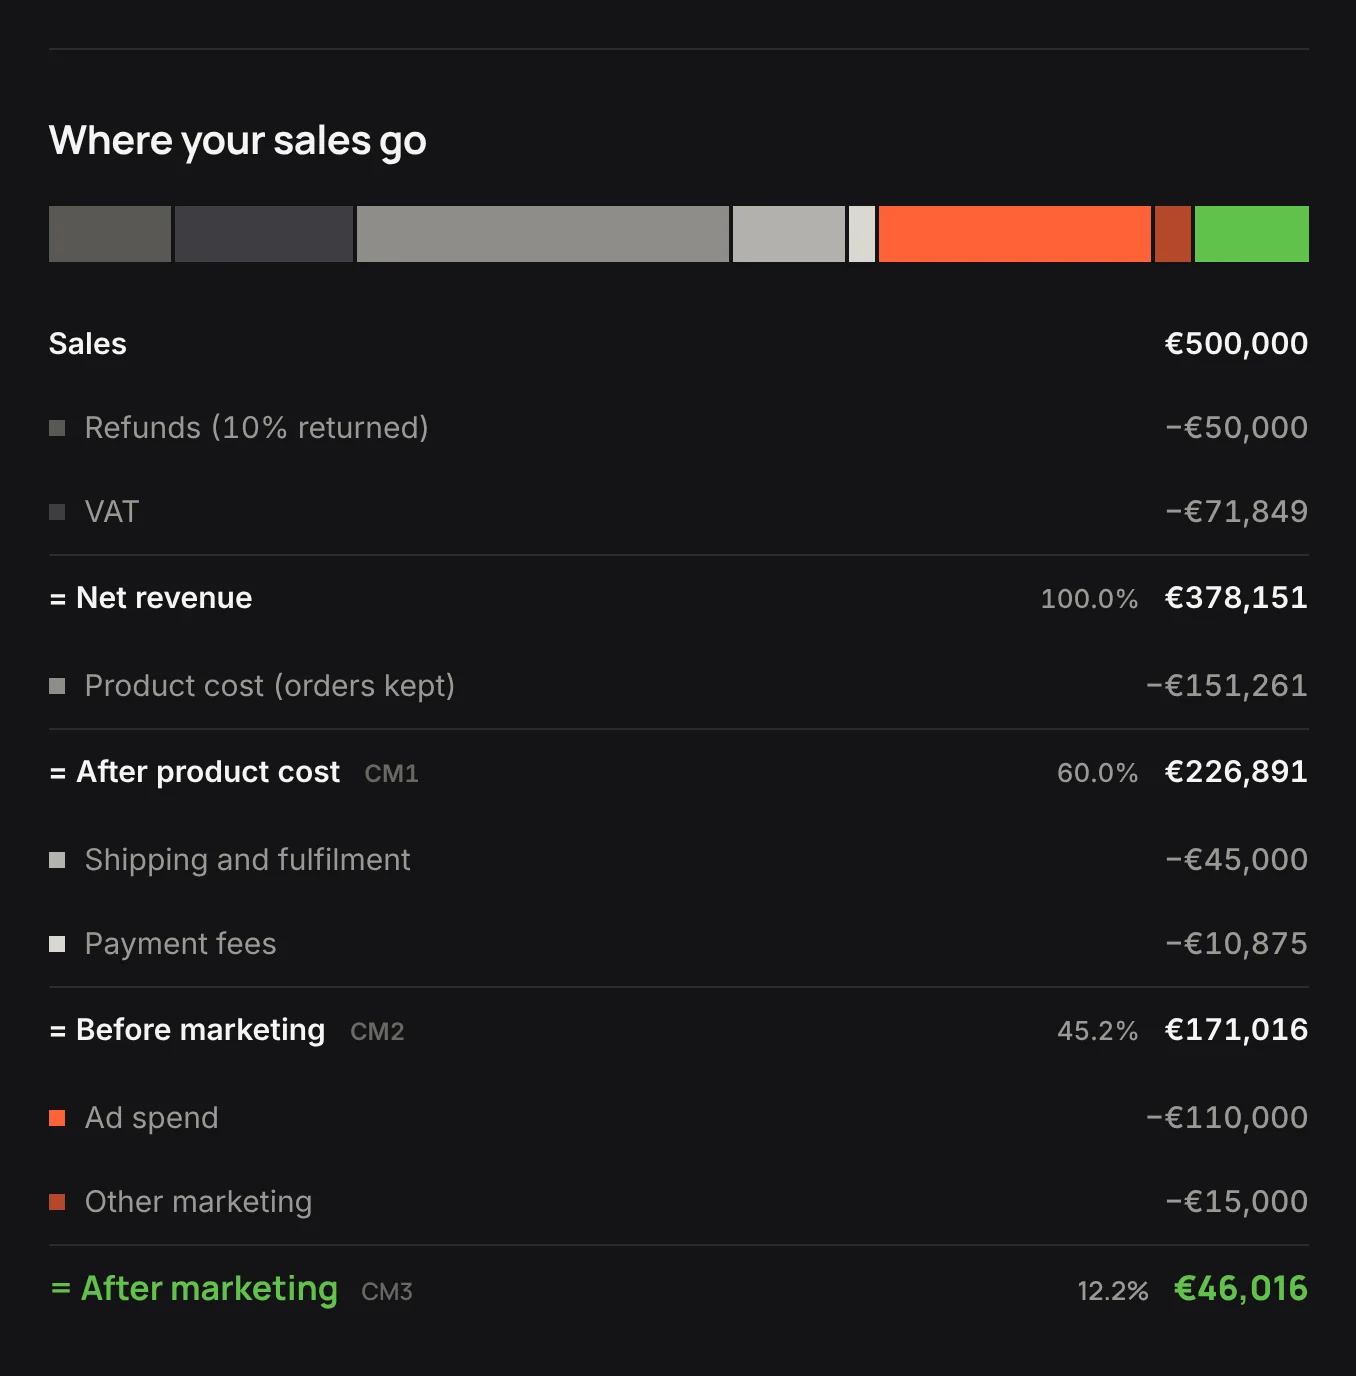This screenshot has width=1356, height=1376.
Task: Click the green After marketing bar segment
Action: pyautogui.click(x=1252, y=234)
